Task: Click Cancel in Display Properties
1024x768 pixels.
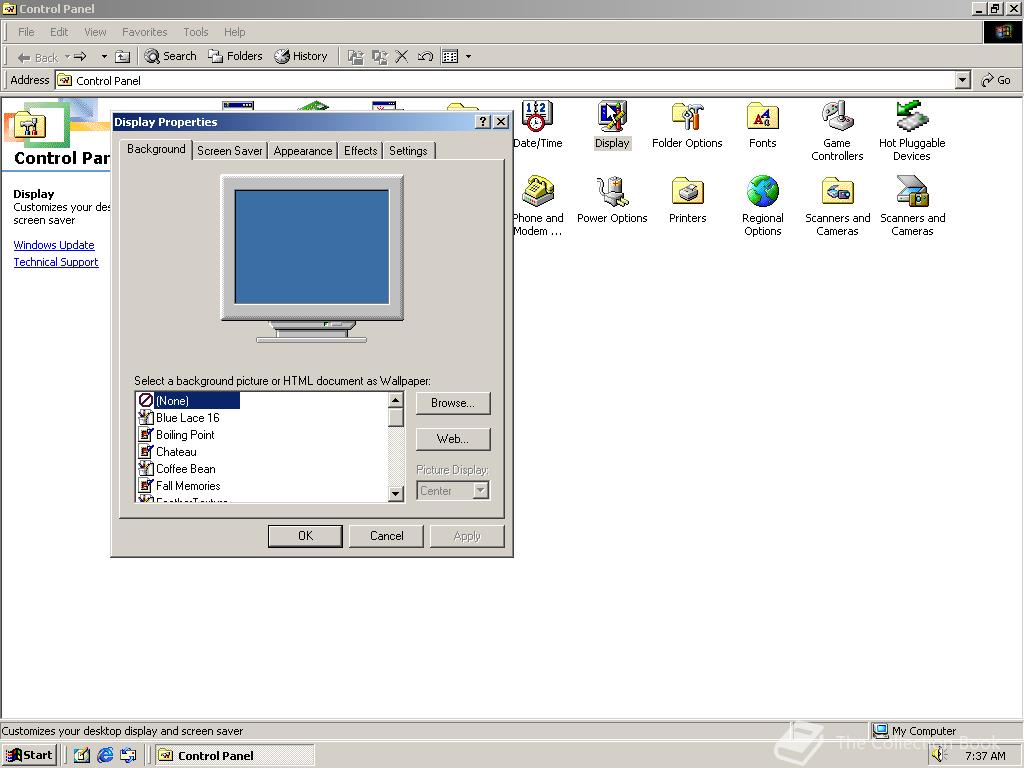Action: [x=387, y=536]
